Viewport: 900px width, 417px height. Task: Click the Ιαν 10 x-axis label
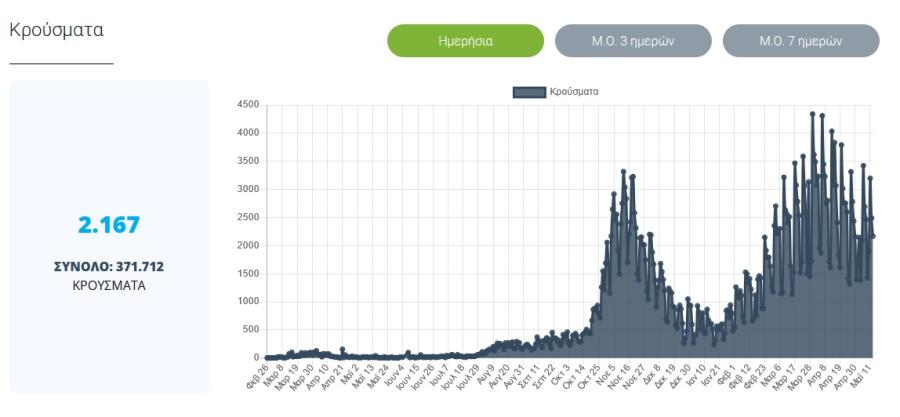(x=699, y=375)
